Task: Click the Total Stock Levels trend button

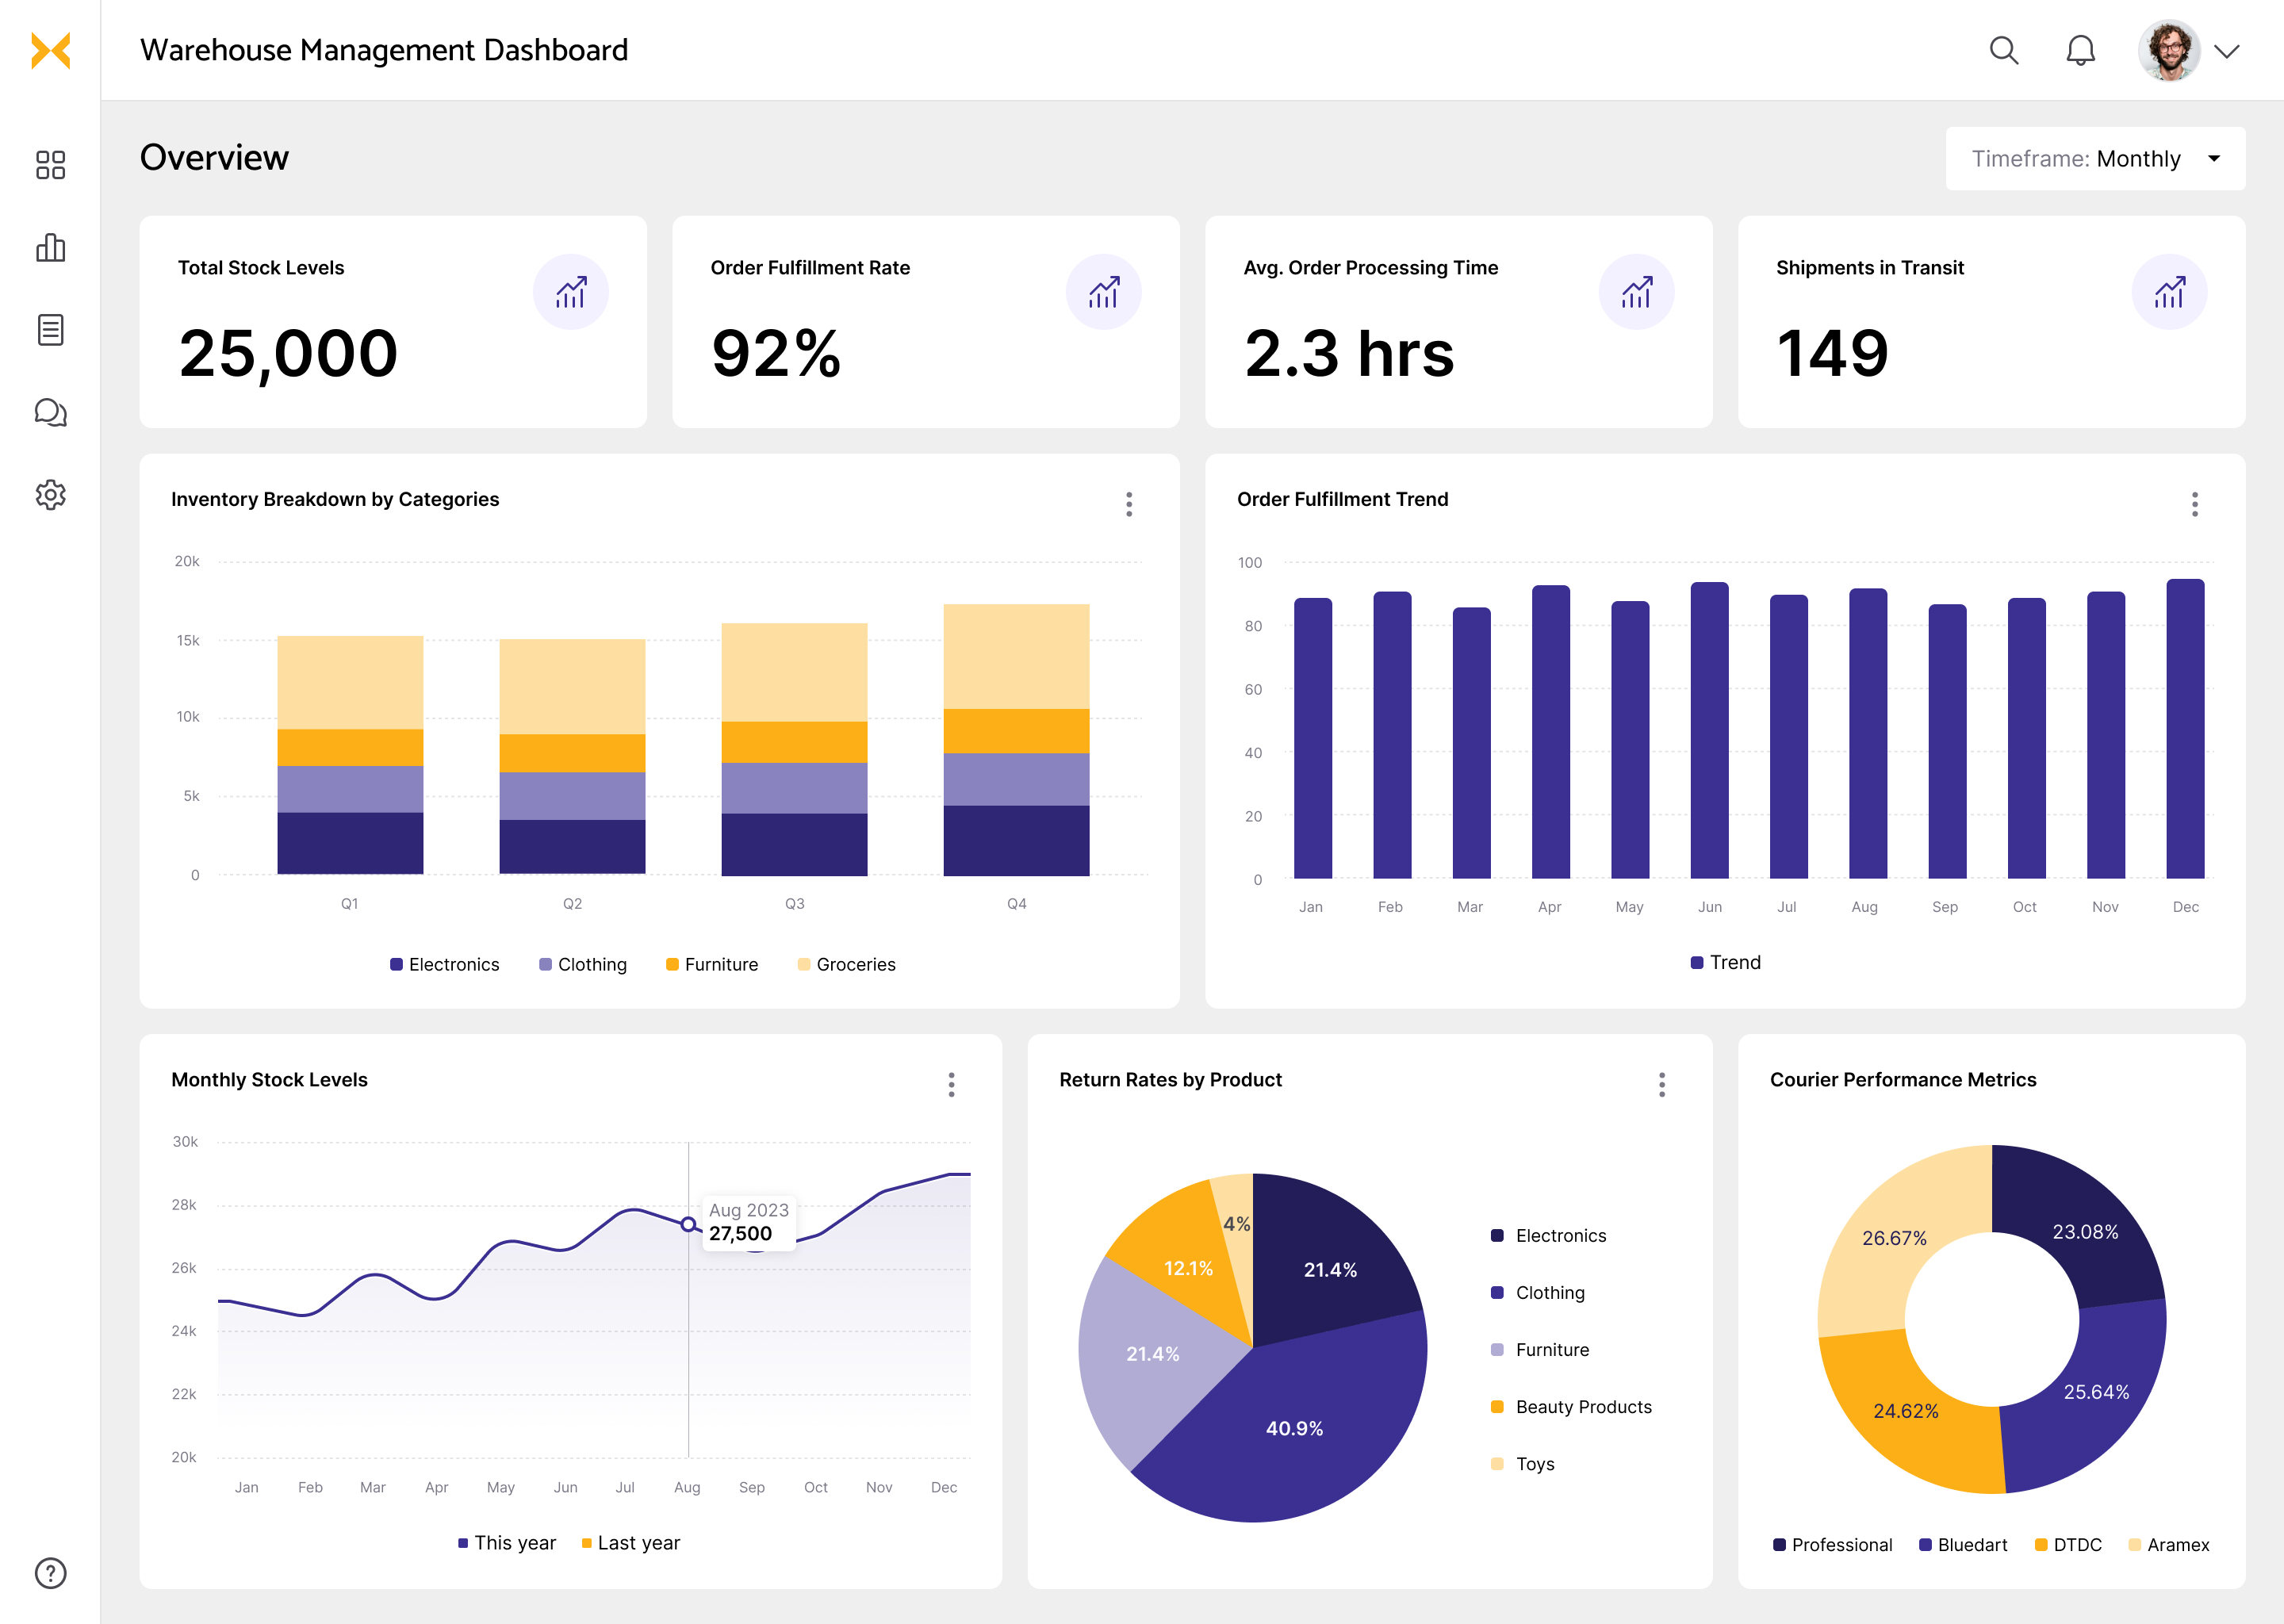Action: point(570,292)
